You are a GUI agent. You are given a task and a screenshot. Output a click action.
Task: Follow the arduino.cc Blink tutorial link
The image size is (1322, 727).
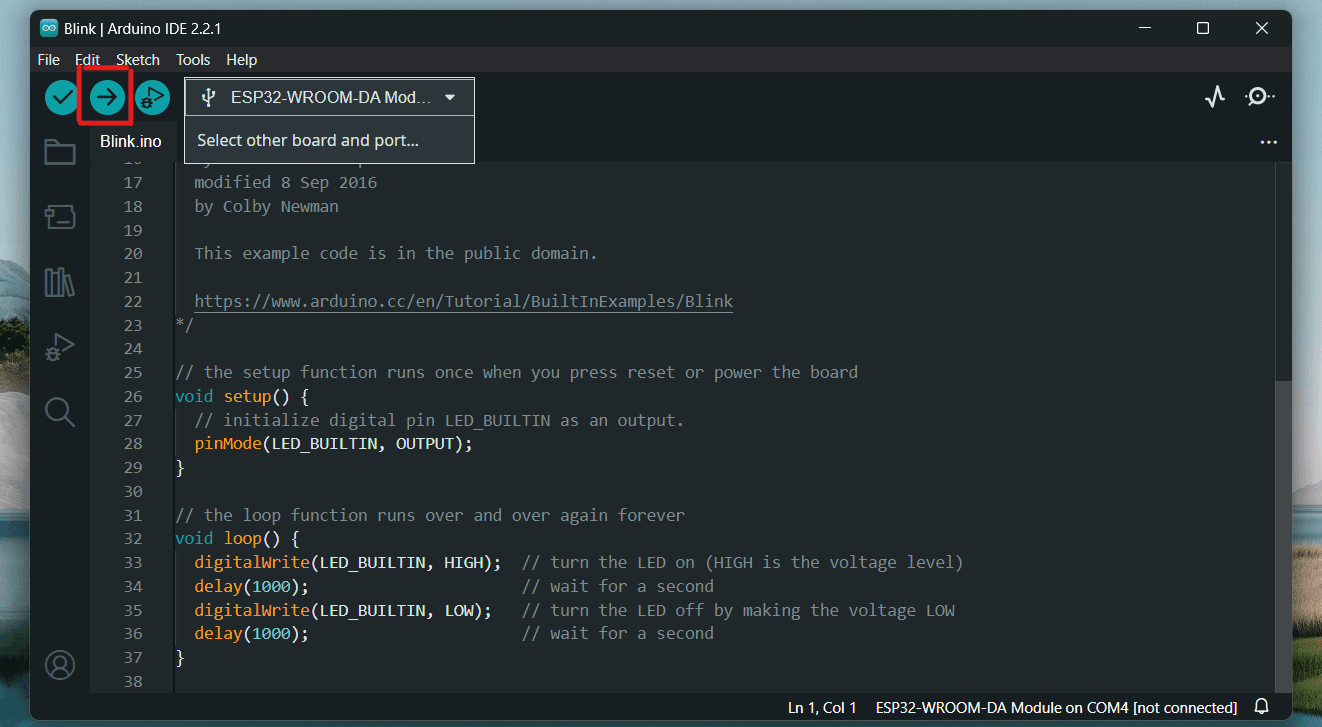[x=463, y=301]
